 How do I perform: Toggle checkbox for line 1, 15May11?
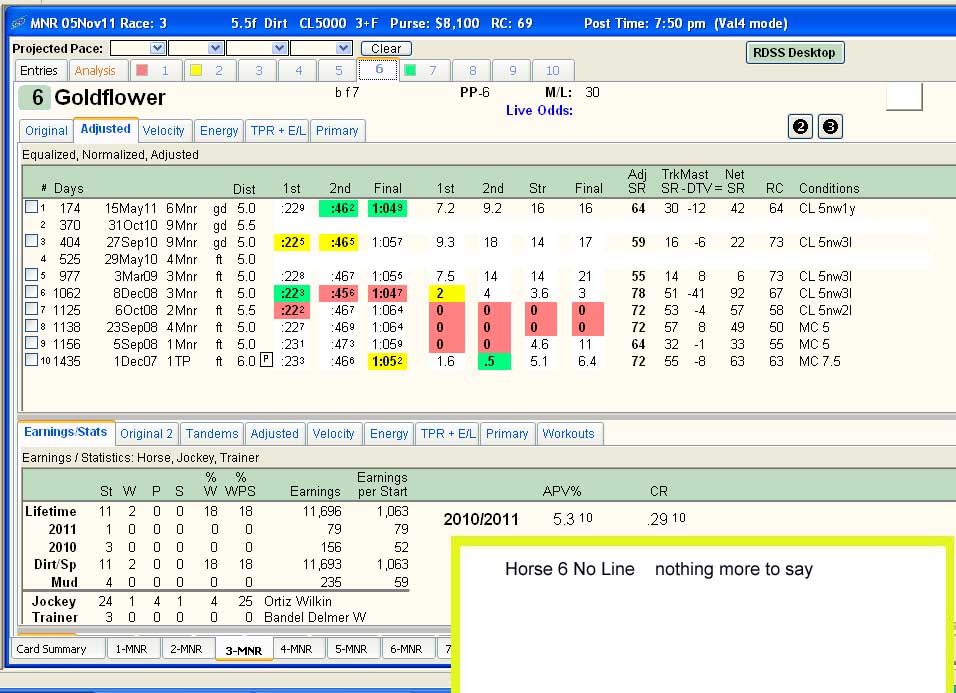31,207
